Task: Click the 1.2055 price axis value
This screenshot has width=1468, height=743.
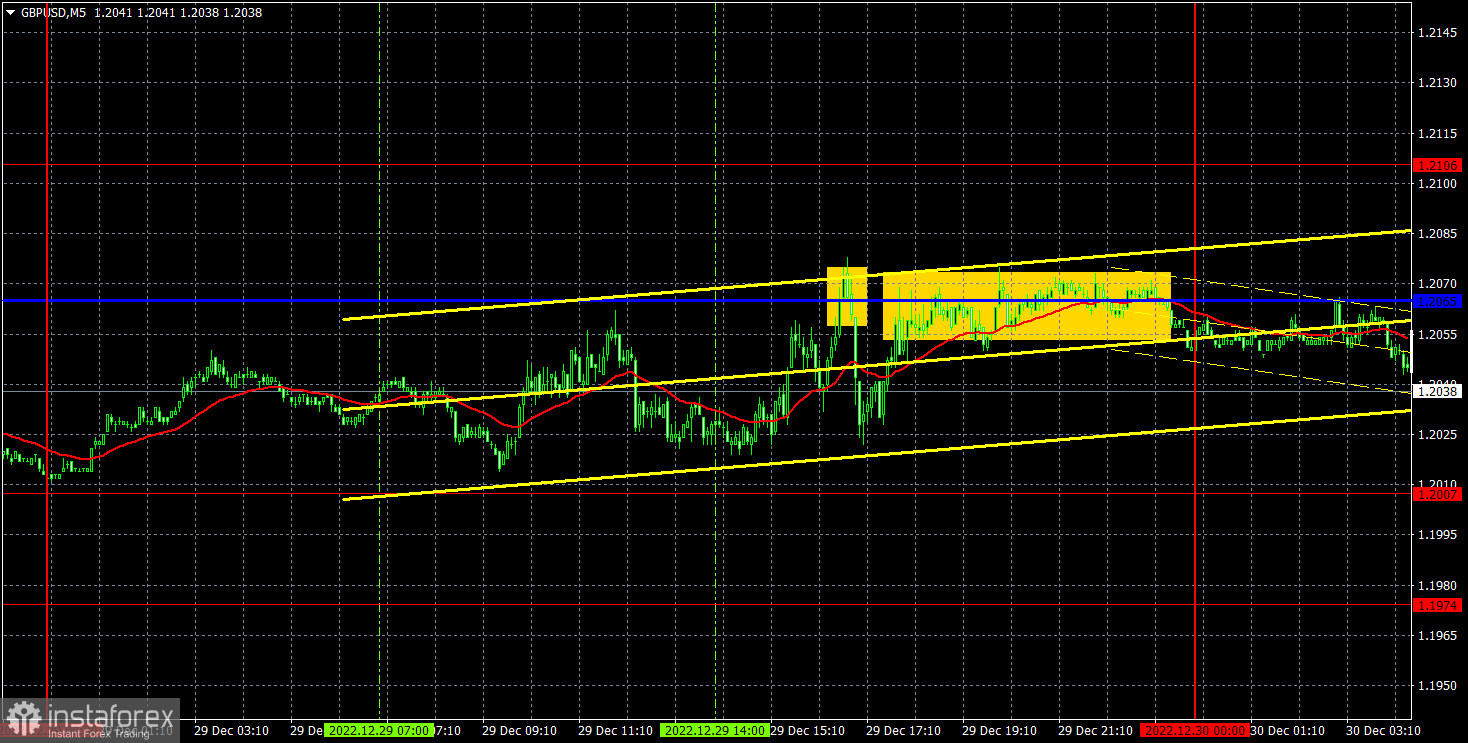Action: pos(1436,334)
